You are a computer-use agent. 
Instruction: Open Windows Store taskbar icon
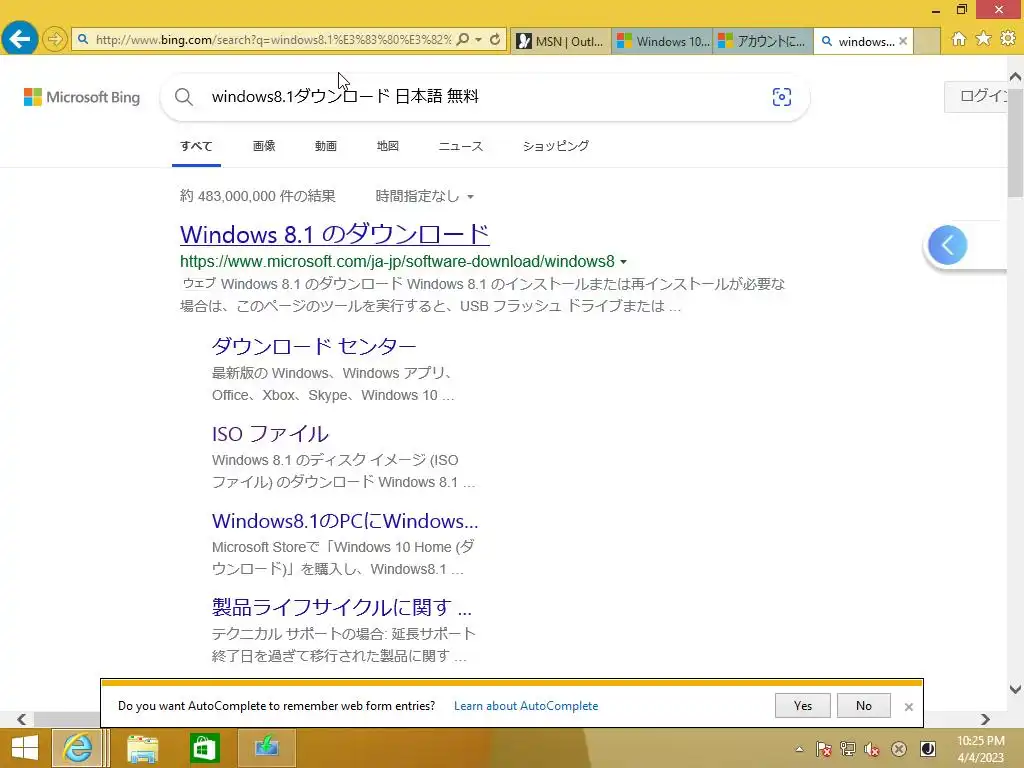[x=204, y=748]
